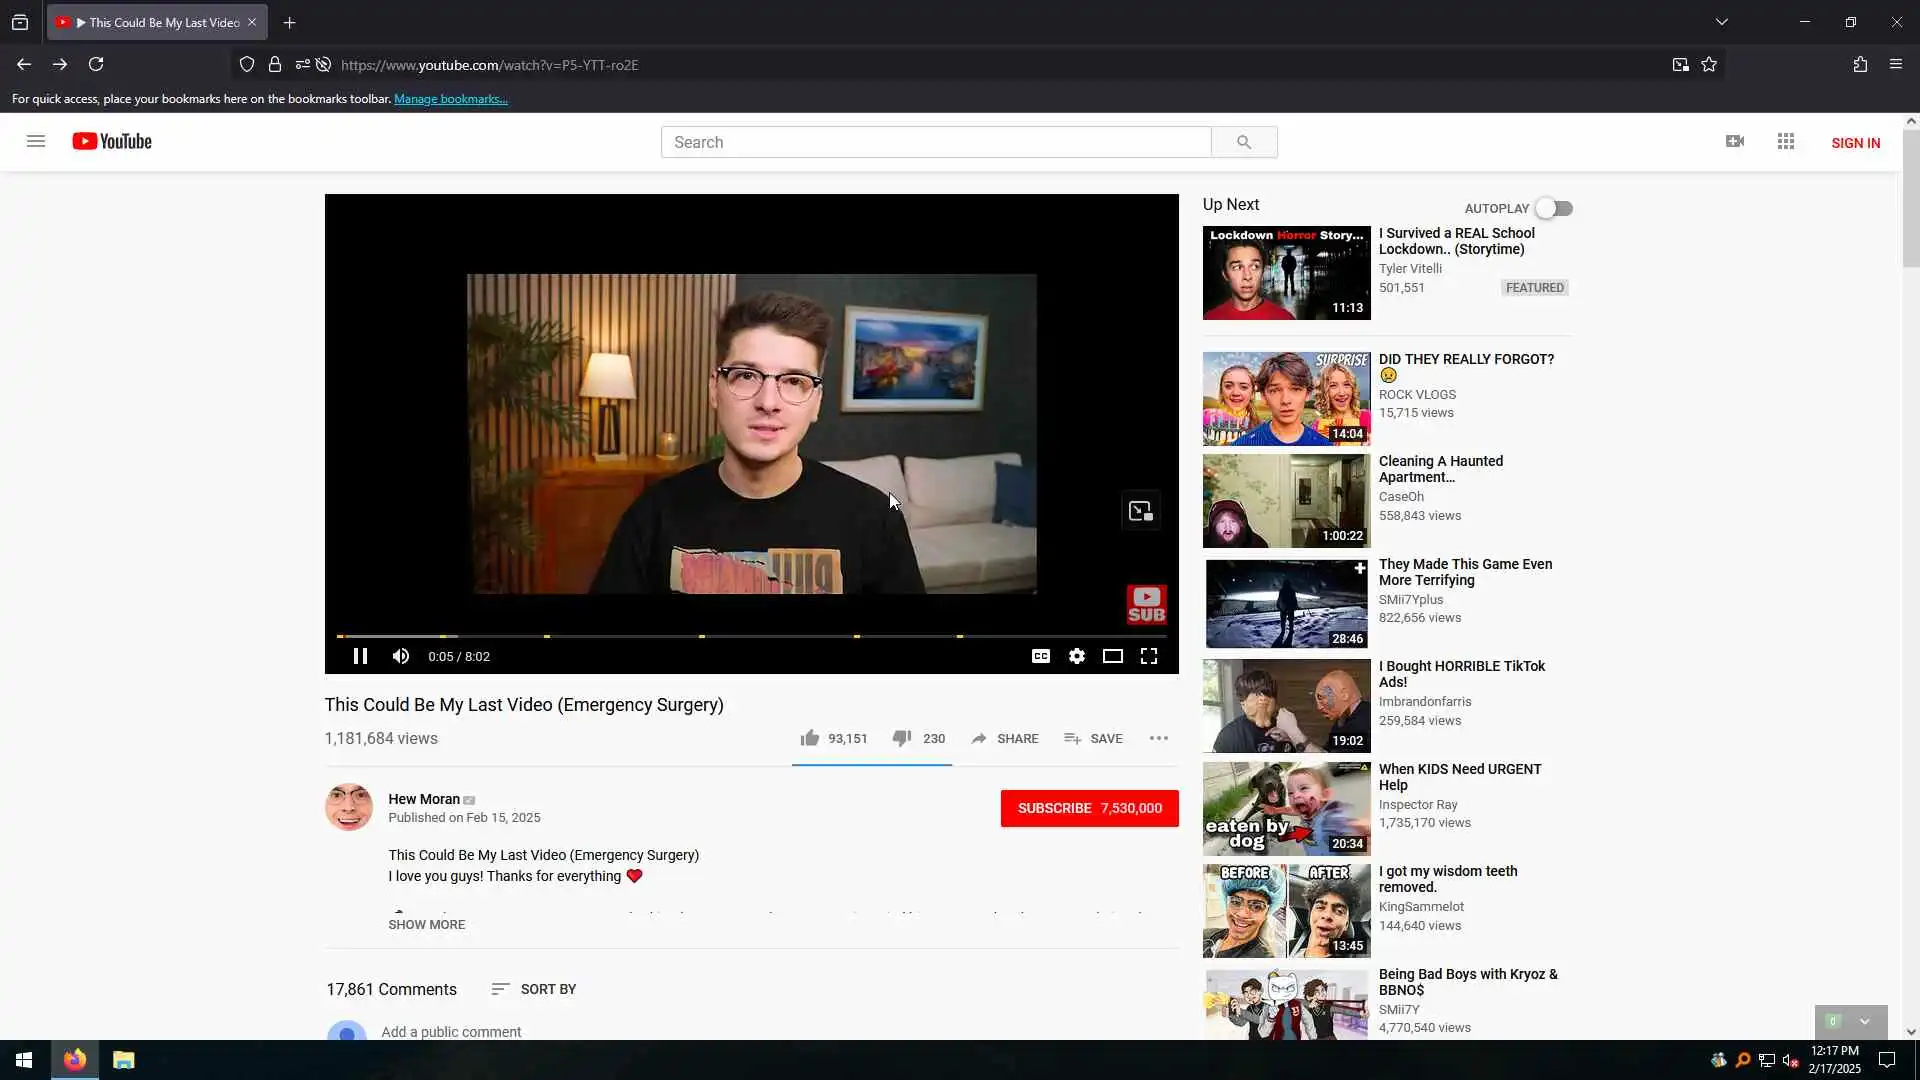The image size is (1920, 1080).
Task: Expand description with SHOW MORE
Action: pos(426,924)
